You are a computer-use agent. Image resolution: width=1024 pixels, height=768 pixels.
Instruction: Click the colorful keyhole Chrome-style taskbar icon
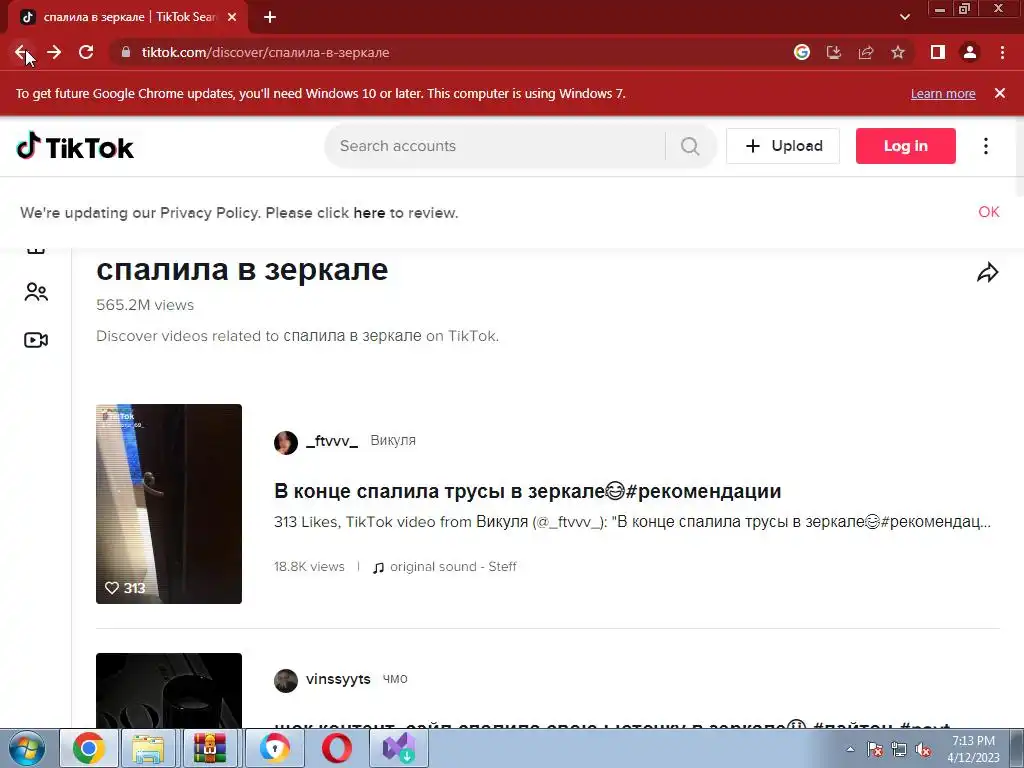(x=274, y=748)
